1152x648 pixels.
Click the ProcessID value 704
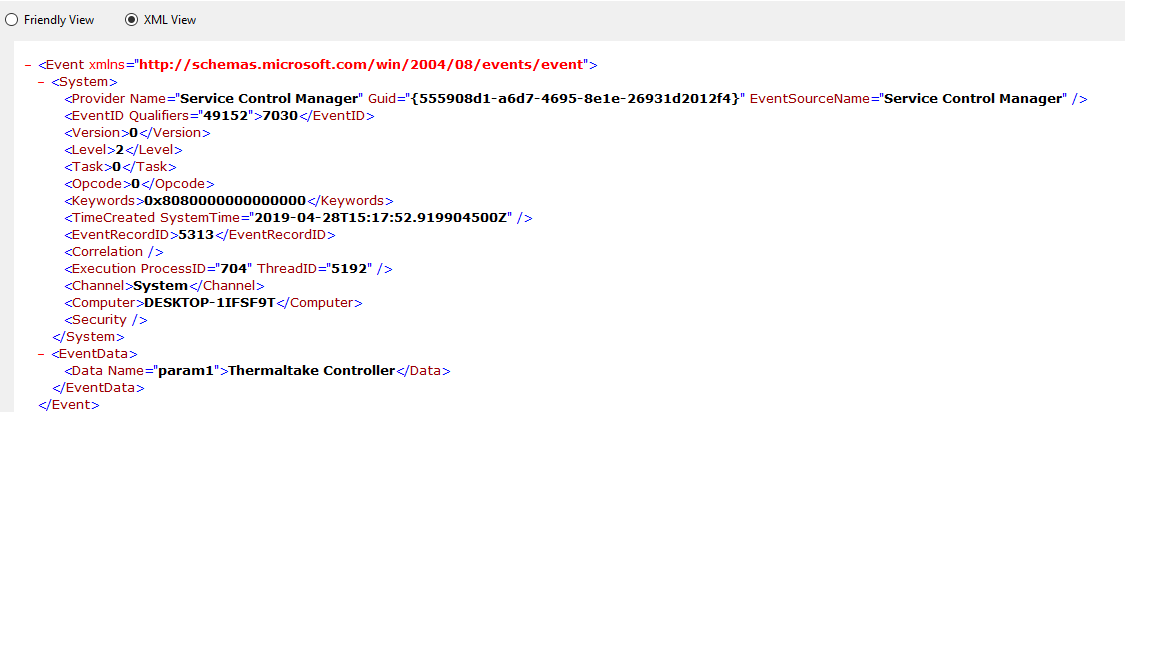tap(235, 268)
